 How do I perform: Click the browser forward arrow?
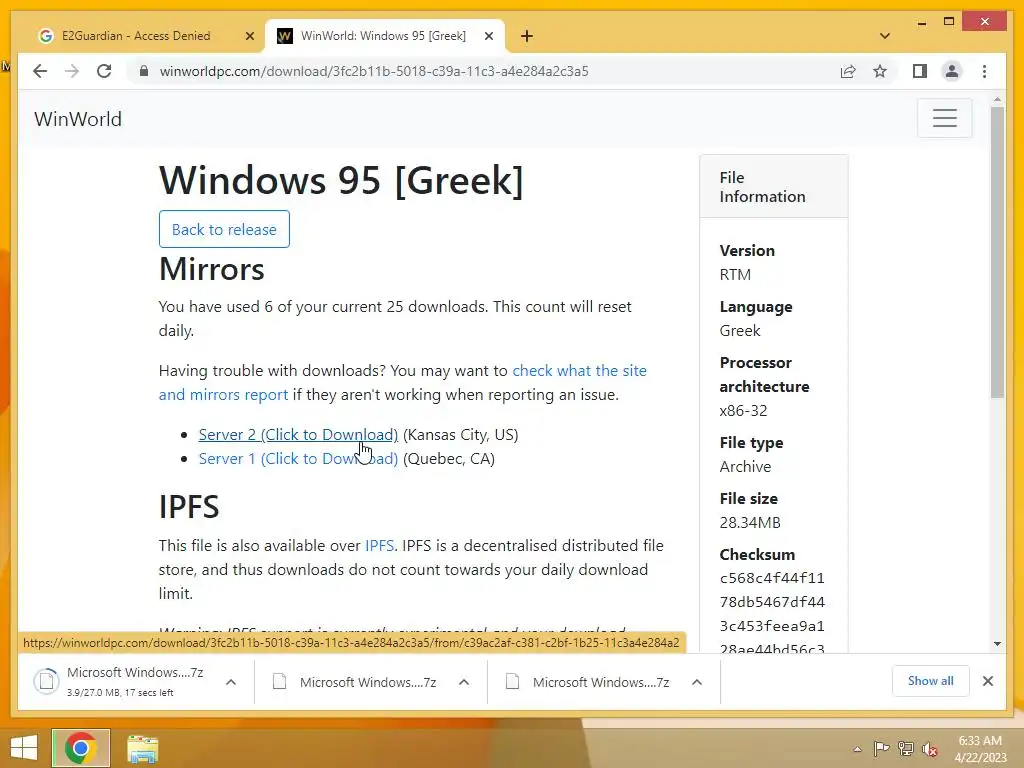pos(72,71)
